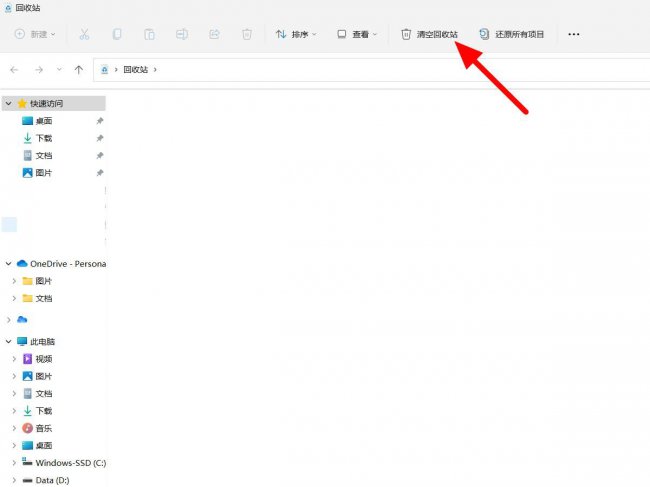Open 桌面 under Quick access
This screenshot has width=650, height=487.
coord(44,121)
